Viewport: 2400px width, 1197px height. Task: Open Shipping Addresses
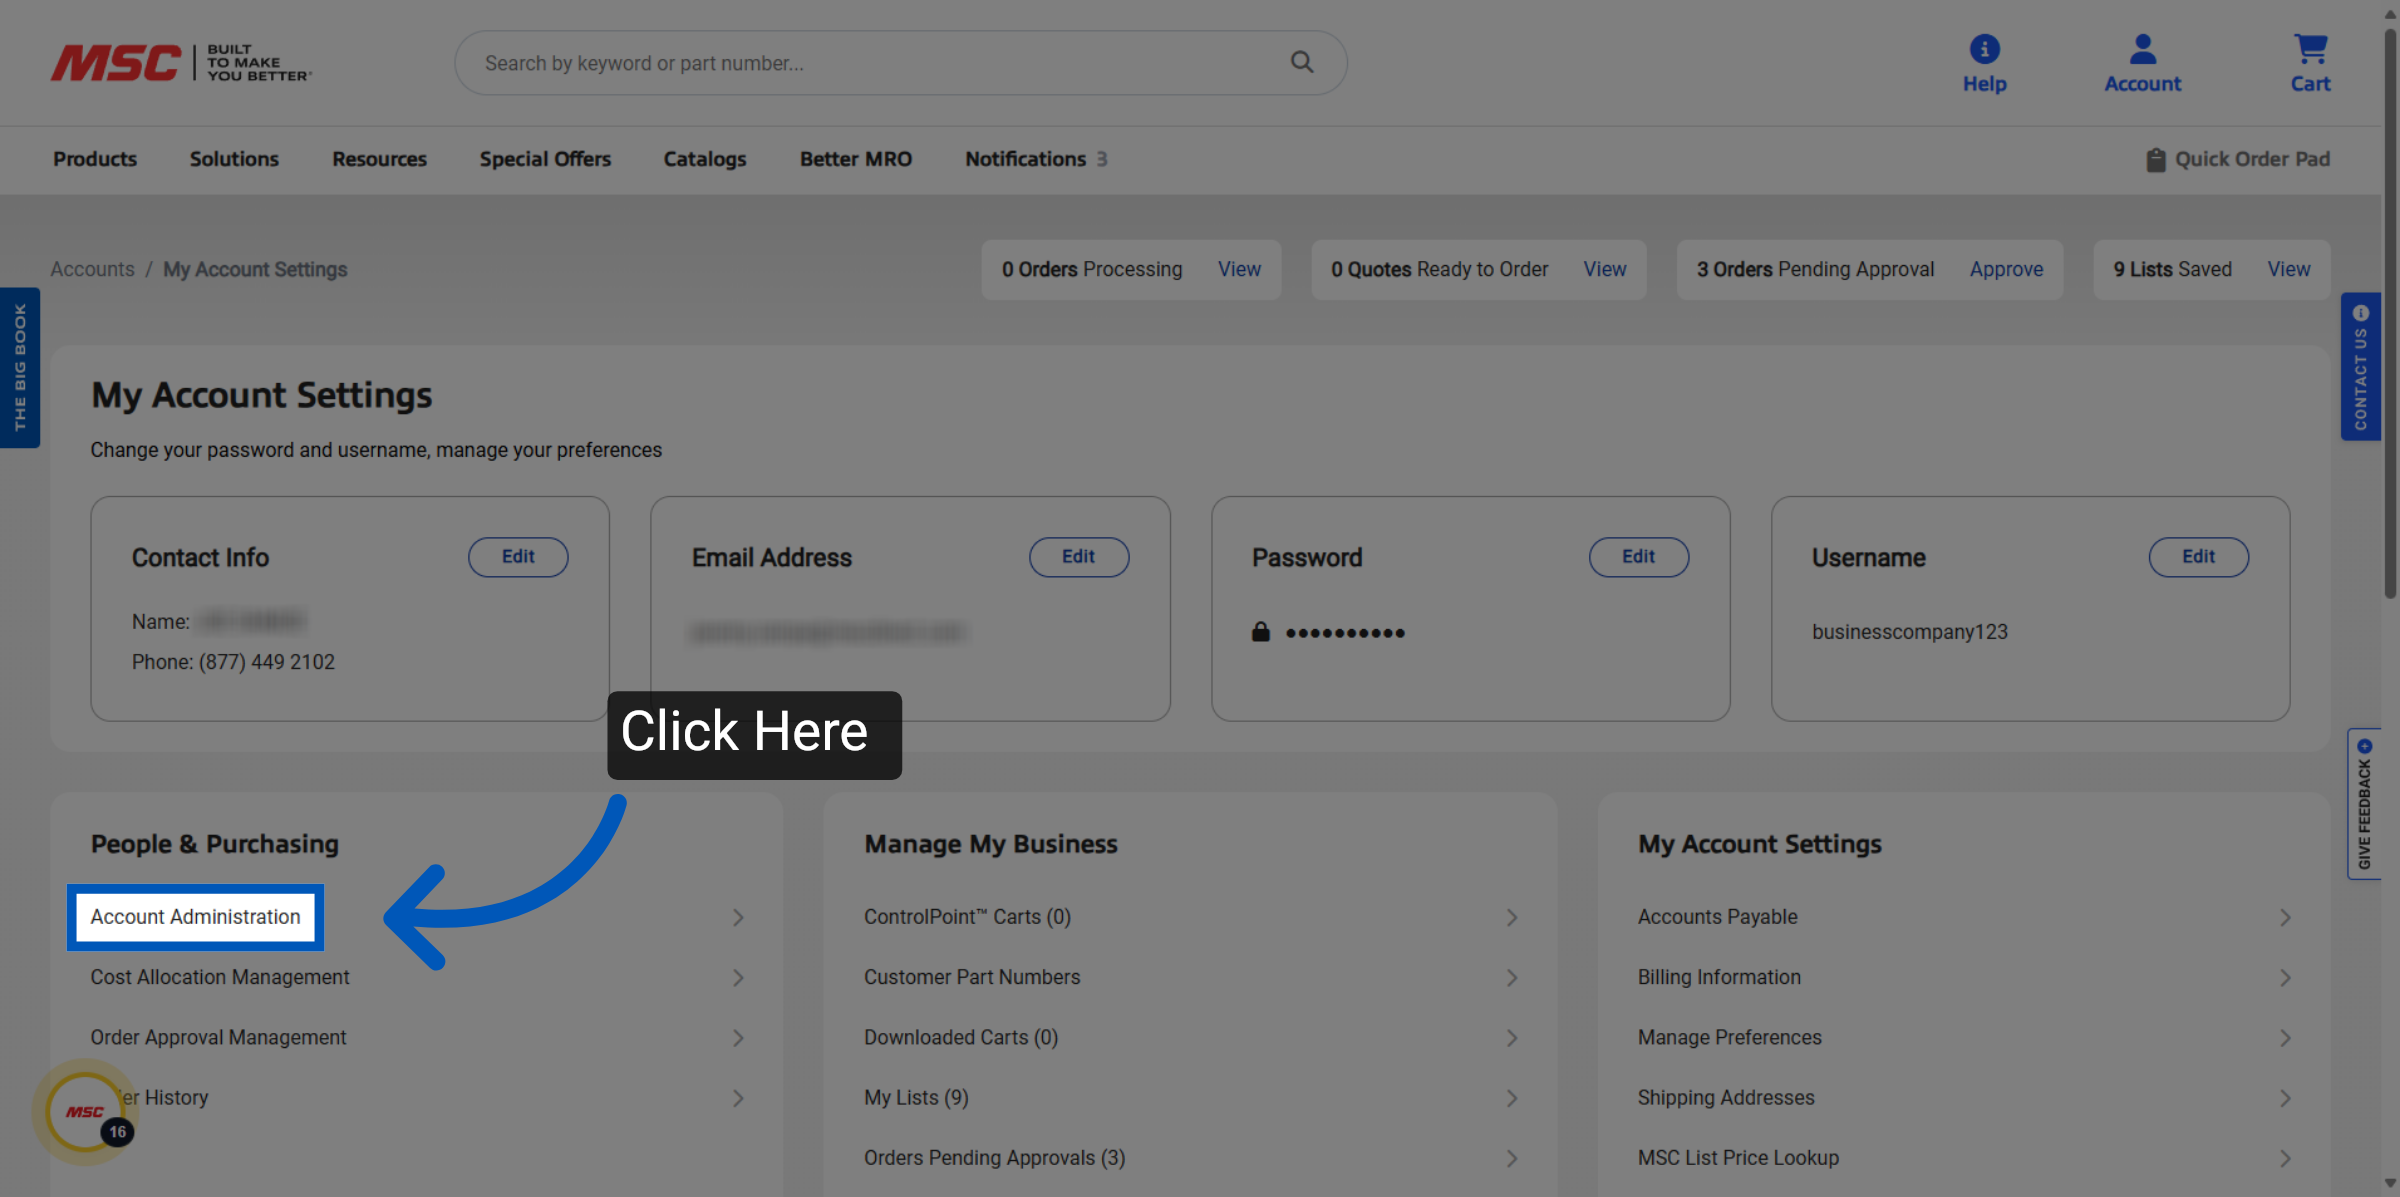[x=1726, y=1097]
